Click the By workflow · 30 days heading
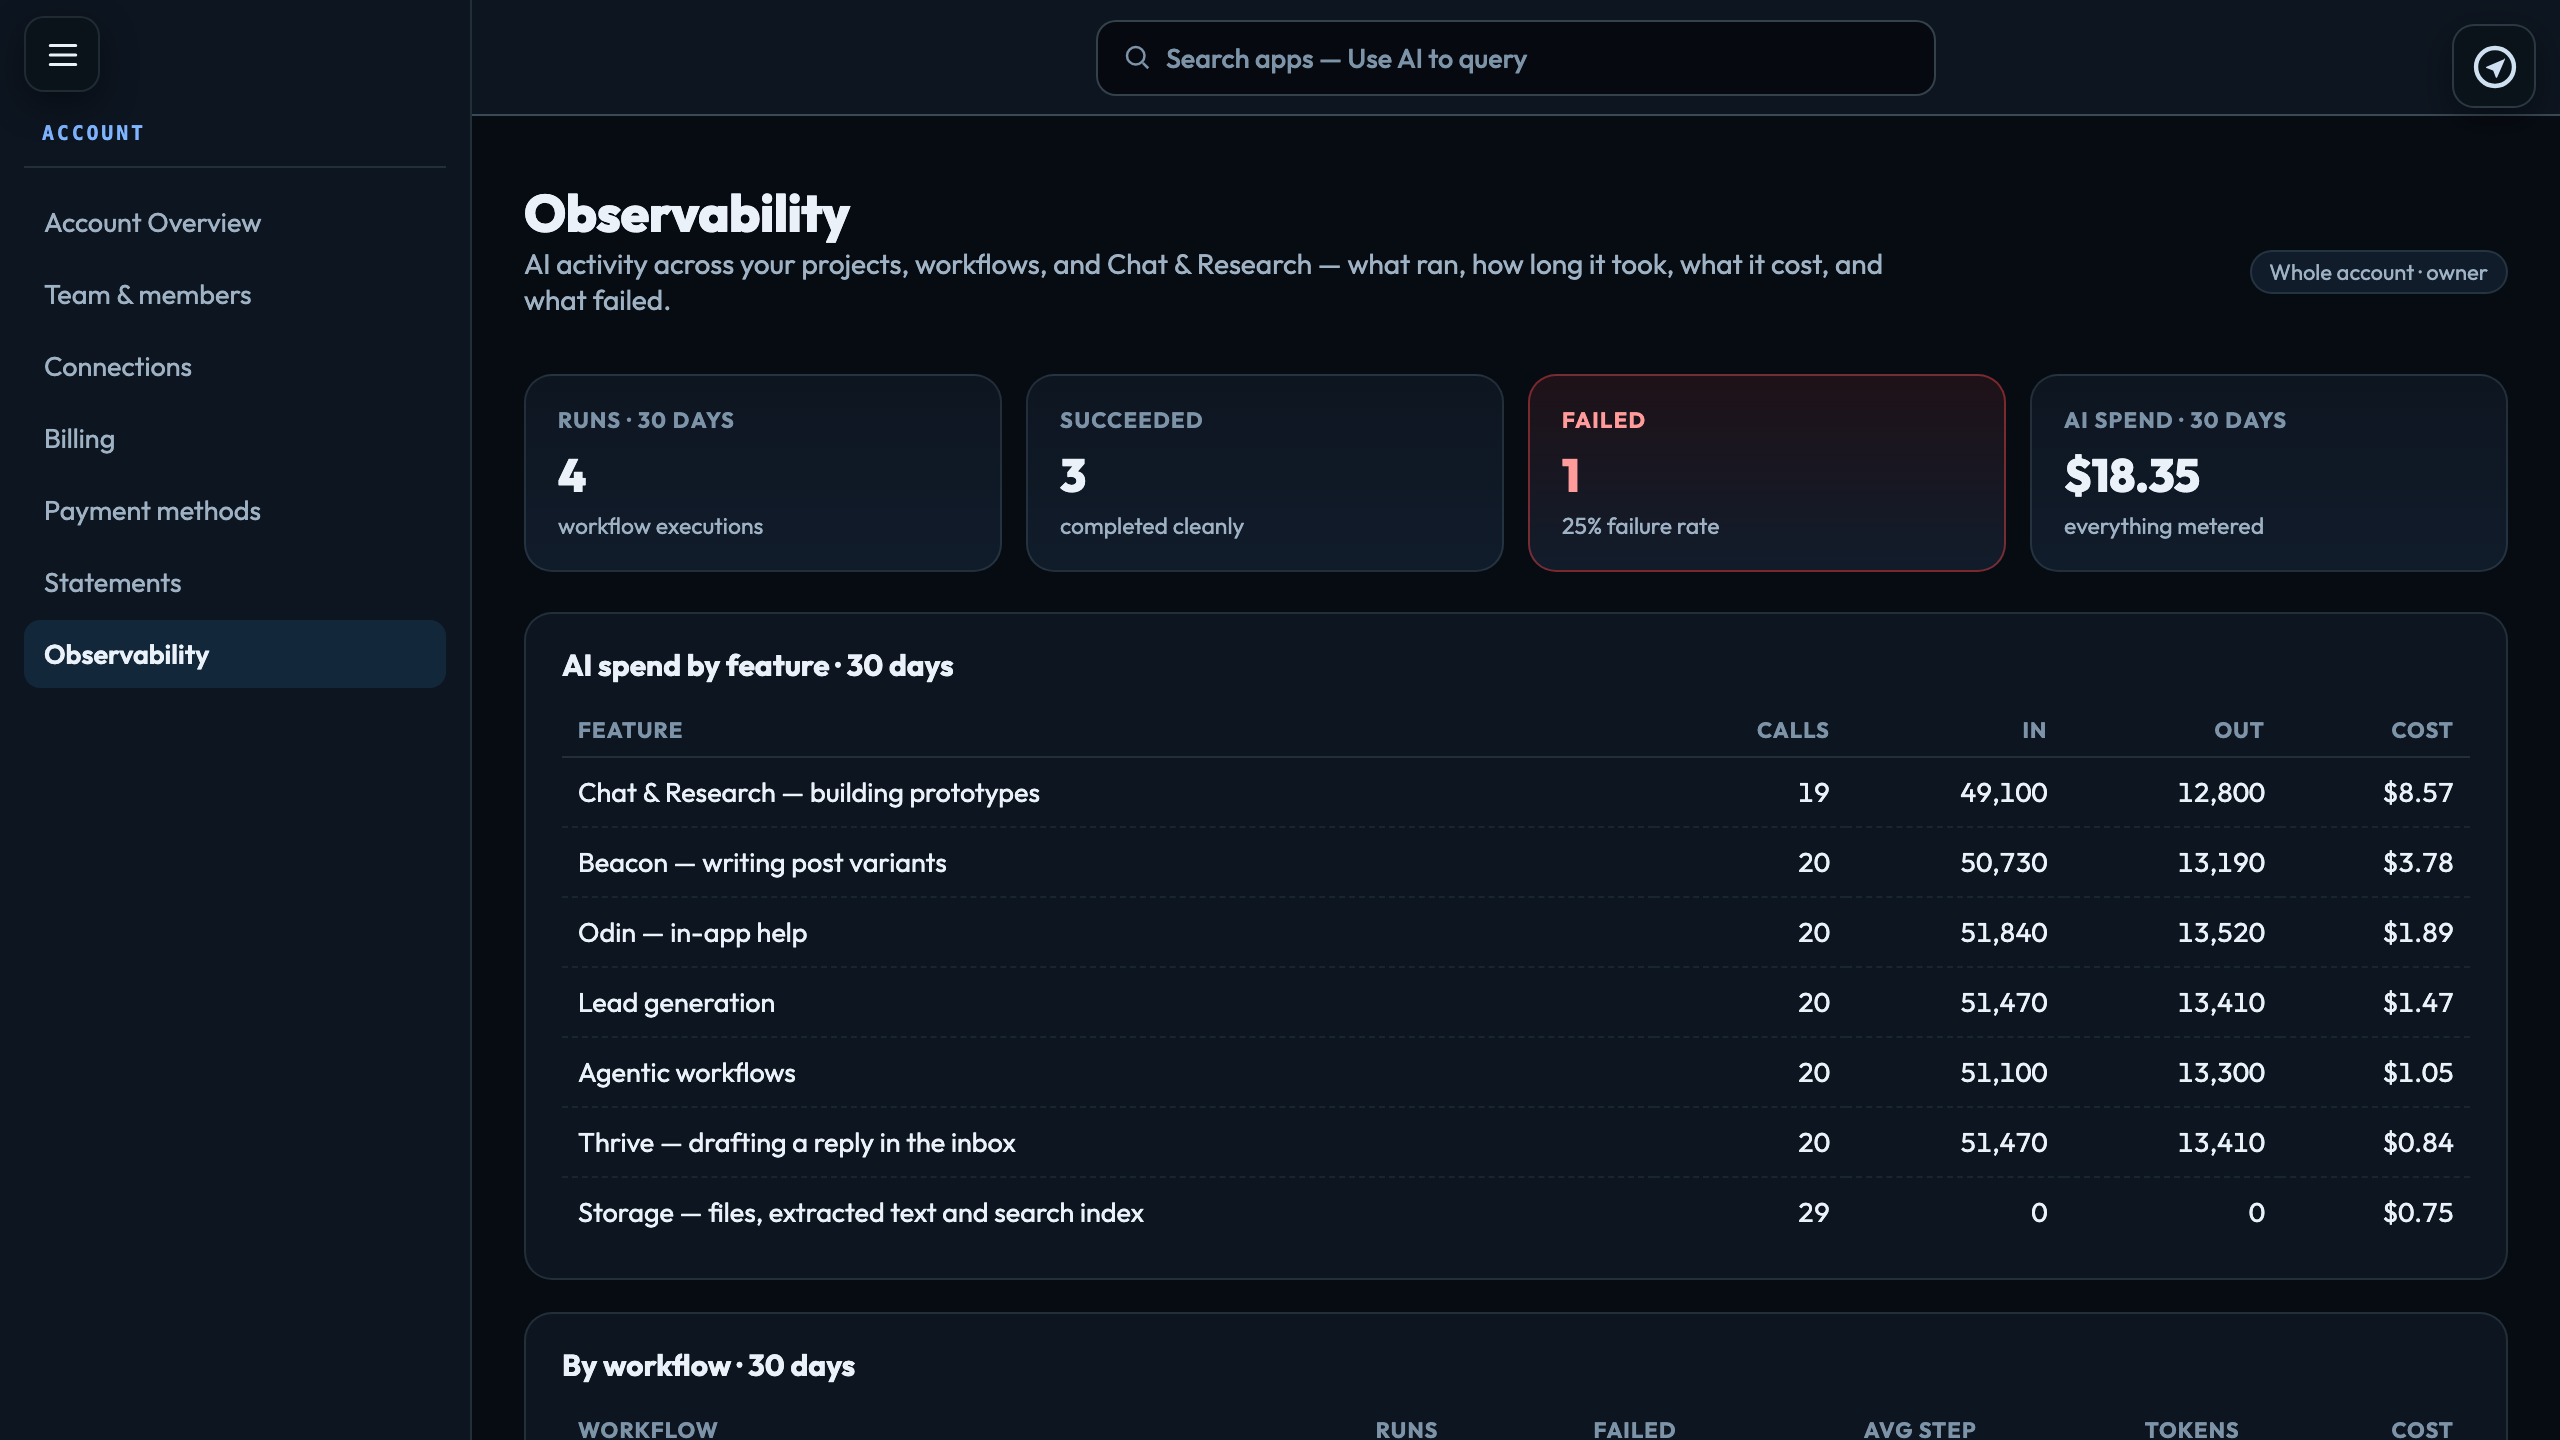This screenshot has width=2560, height=1440. 708,1366
